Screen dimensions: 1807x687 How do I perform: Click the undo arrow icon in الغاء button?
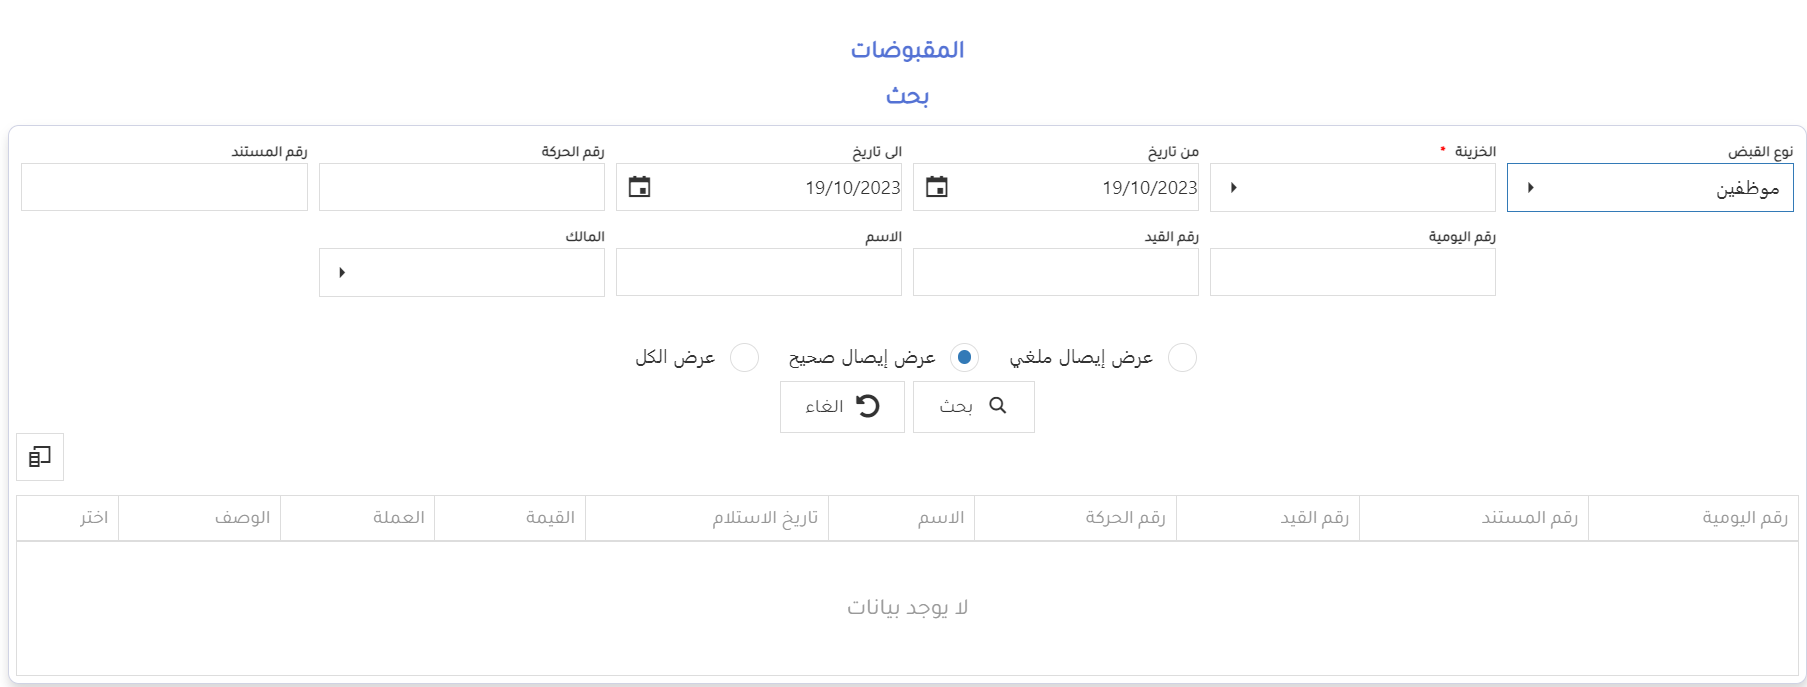pyautogui.click(x=867, y=406)
